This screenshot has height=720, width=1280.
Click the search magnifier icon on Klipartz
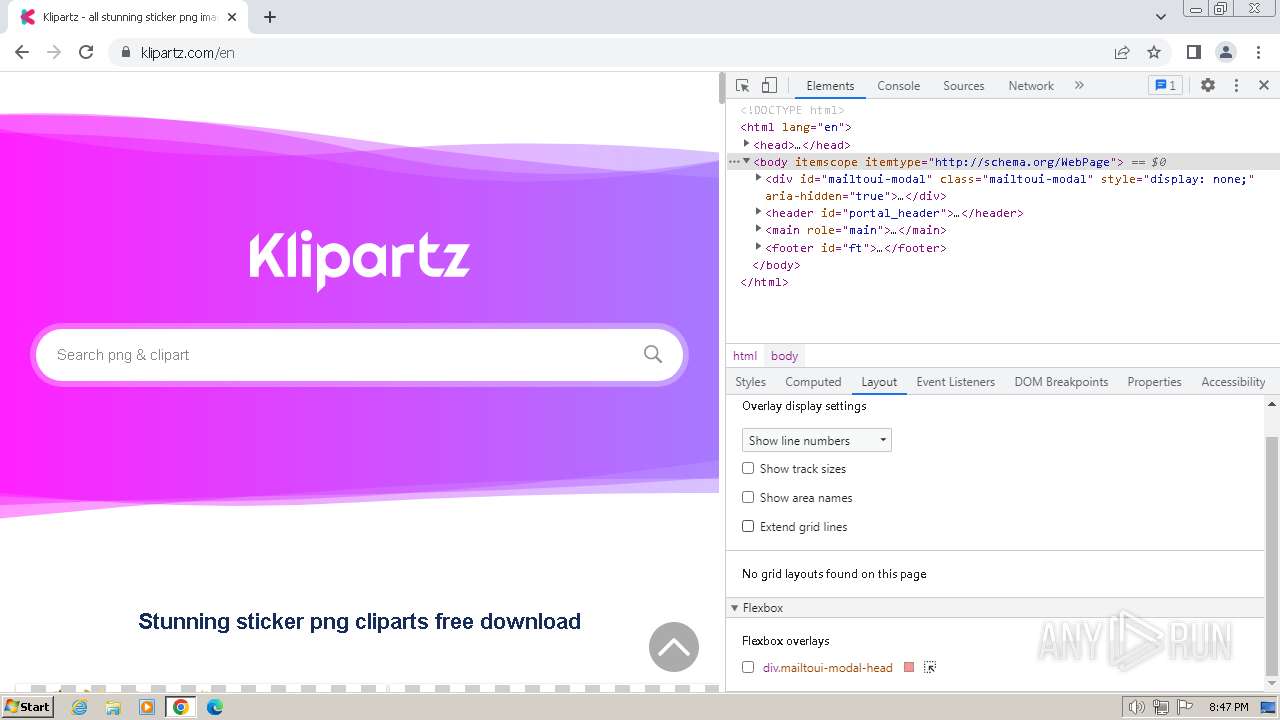653,354
